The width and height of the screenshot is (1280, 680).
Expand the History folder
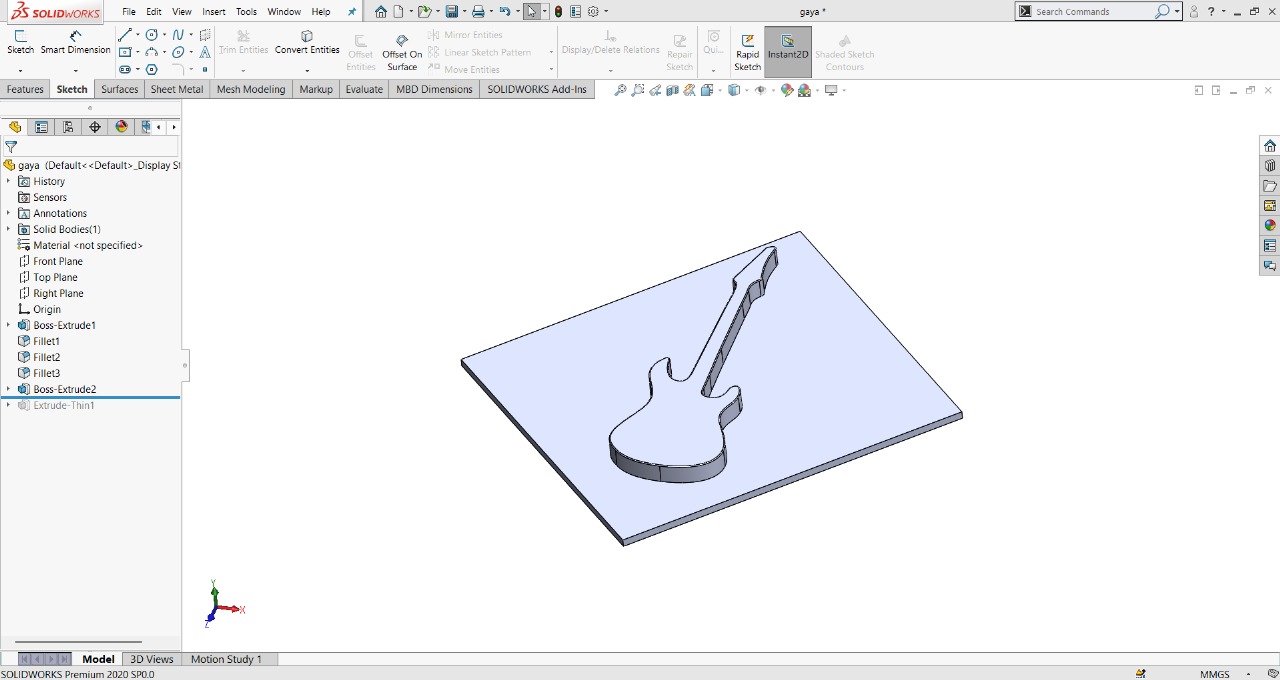(8, 181)
